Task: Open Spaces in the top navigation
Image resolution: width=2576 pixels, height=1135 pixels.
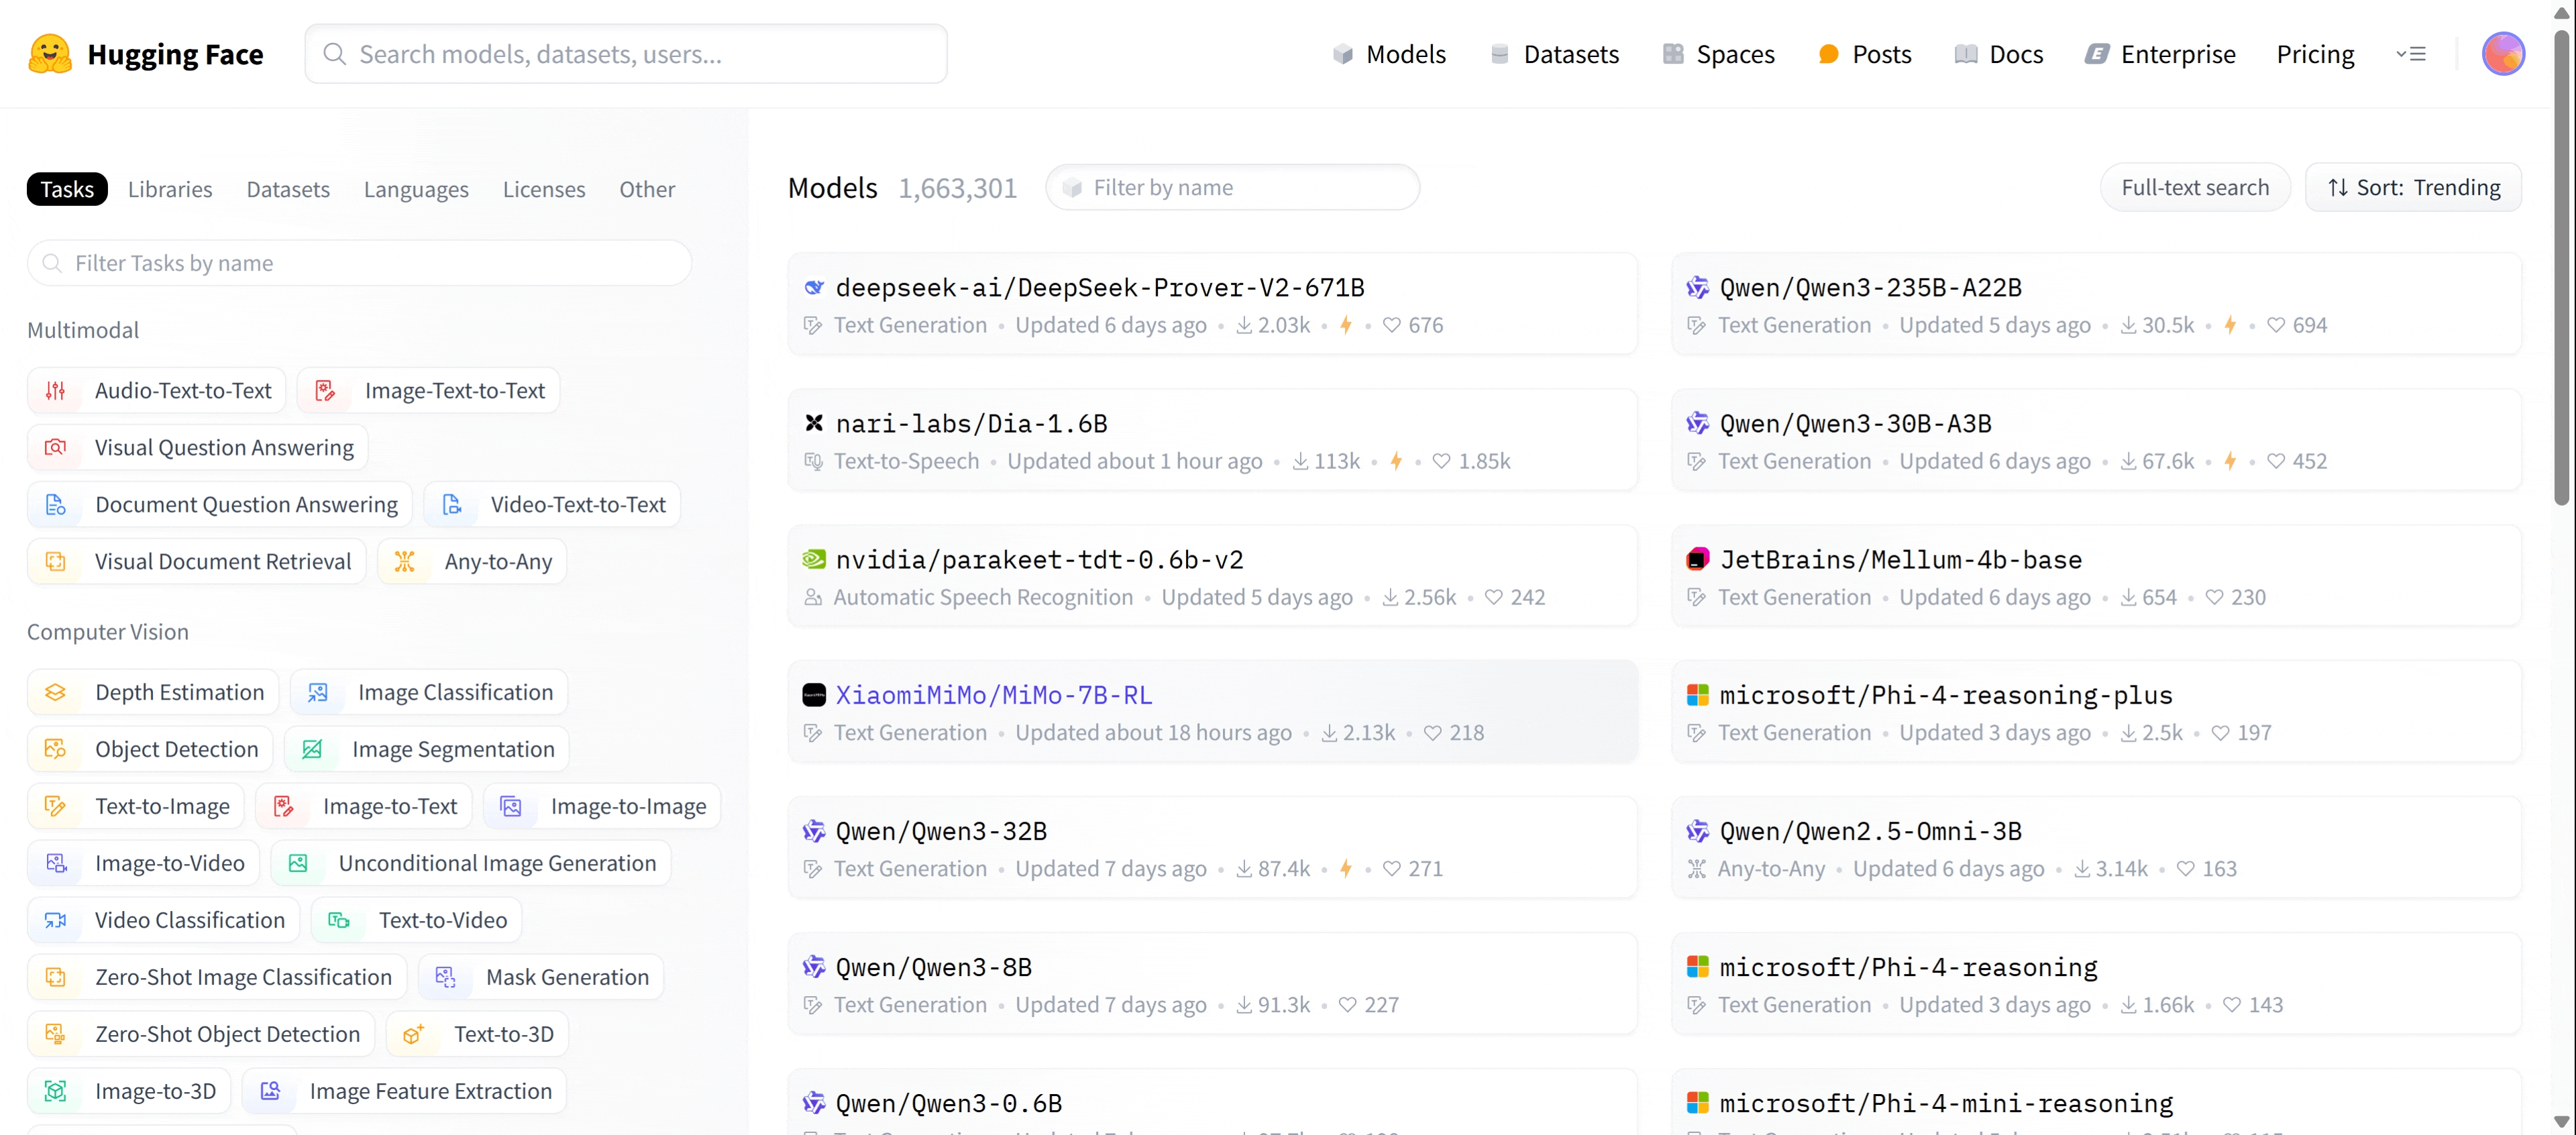Action: [1718, 54]
